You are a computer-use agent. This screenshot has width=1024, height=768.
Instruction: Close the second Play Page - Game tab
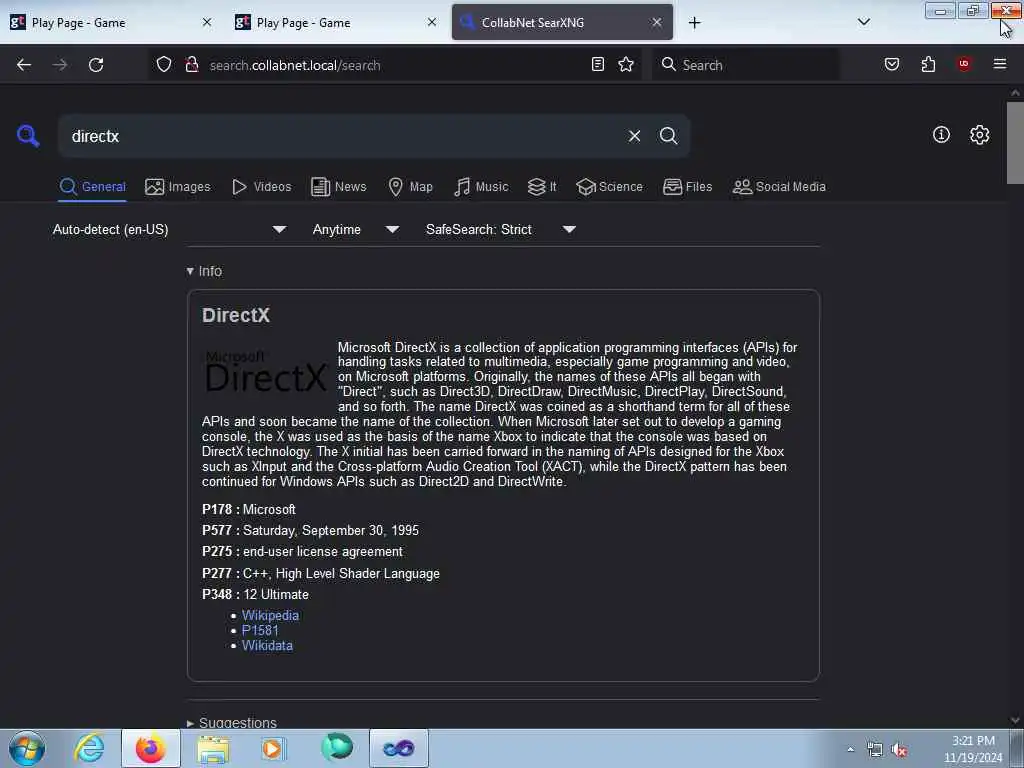[432, 22]
